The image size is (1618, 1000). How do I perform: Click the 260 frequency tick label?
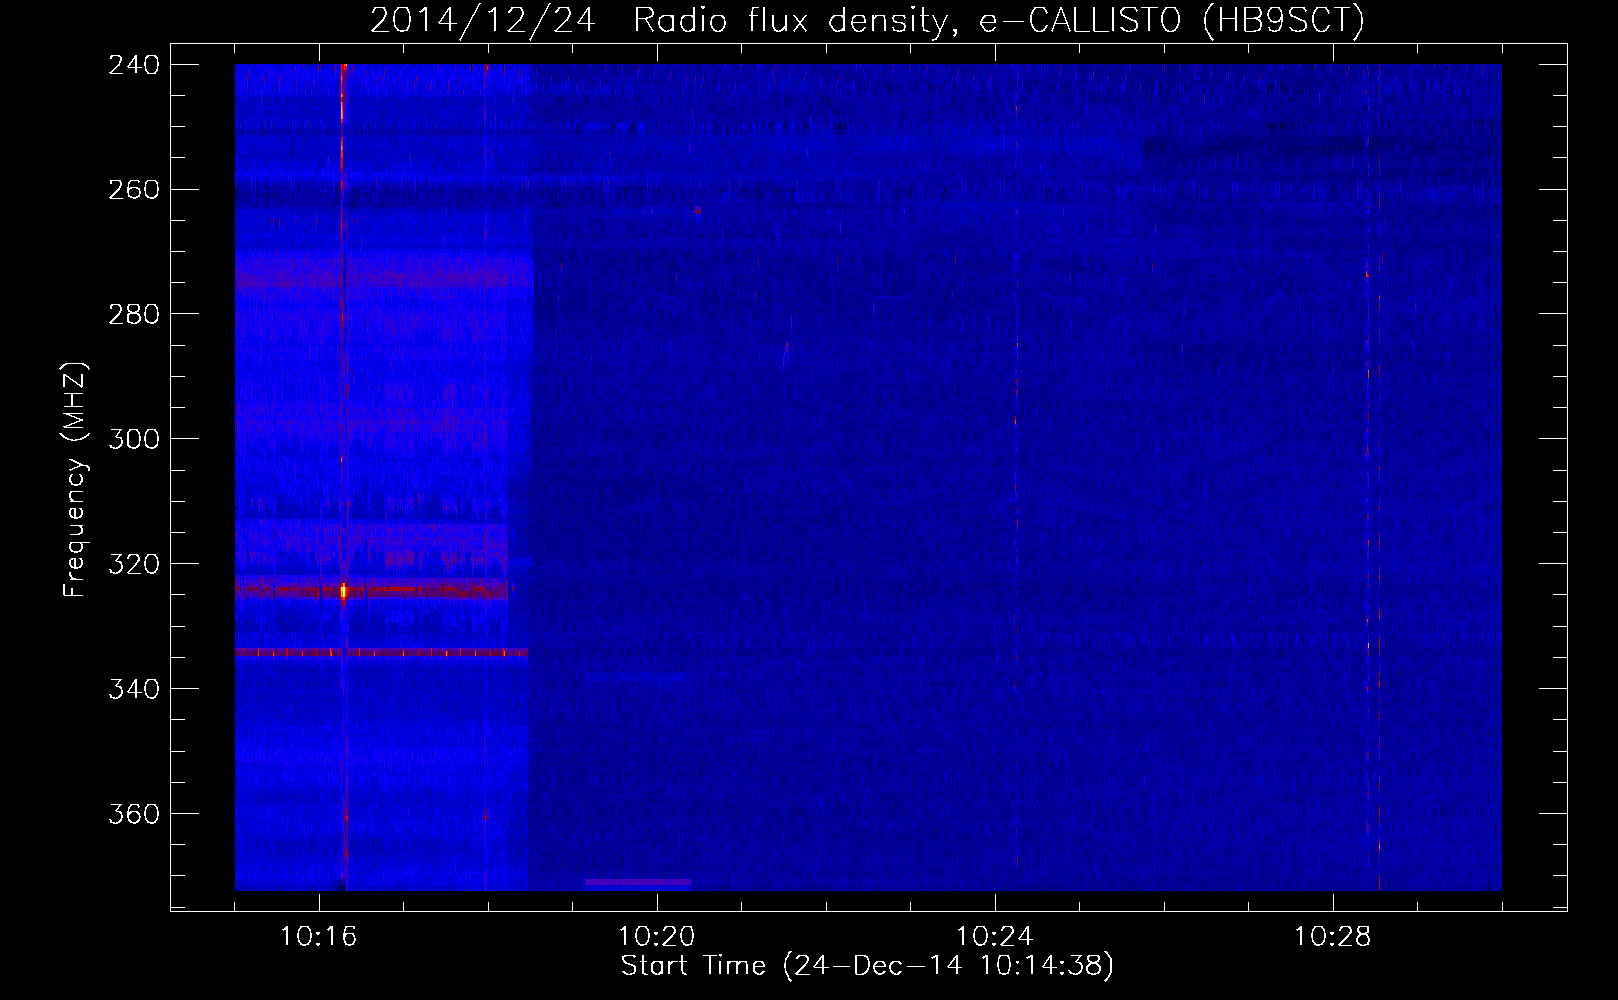tap(133, 190)
